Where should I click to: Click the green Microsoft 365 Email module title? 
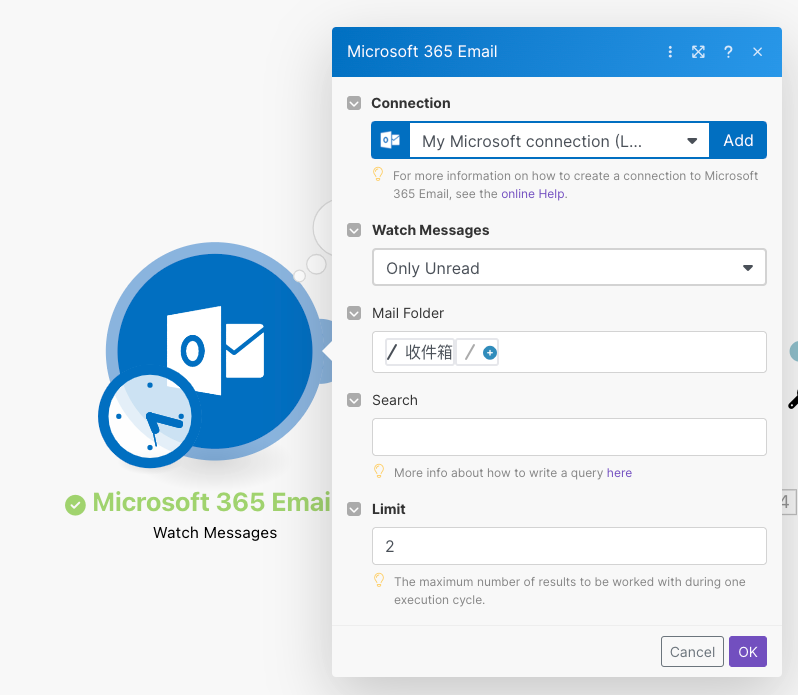(x=211, y=502)
